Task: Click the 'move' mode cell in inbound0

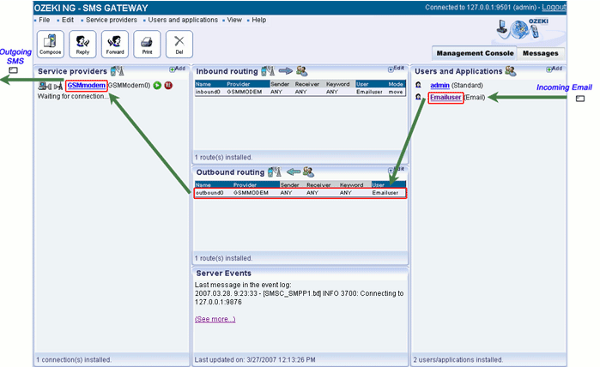Action: pos(396,92)
